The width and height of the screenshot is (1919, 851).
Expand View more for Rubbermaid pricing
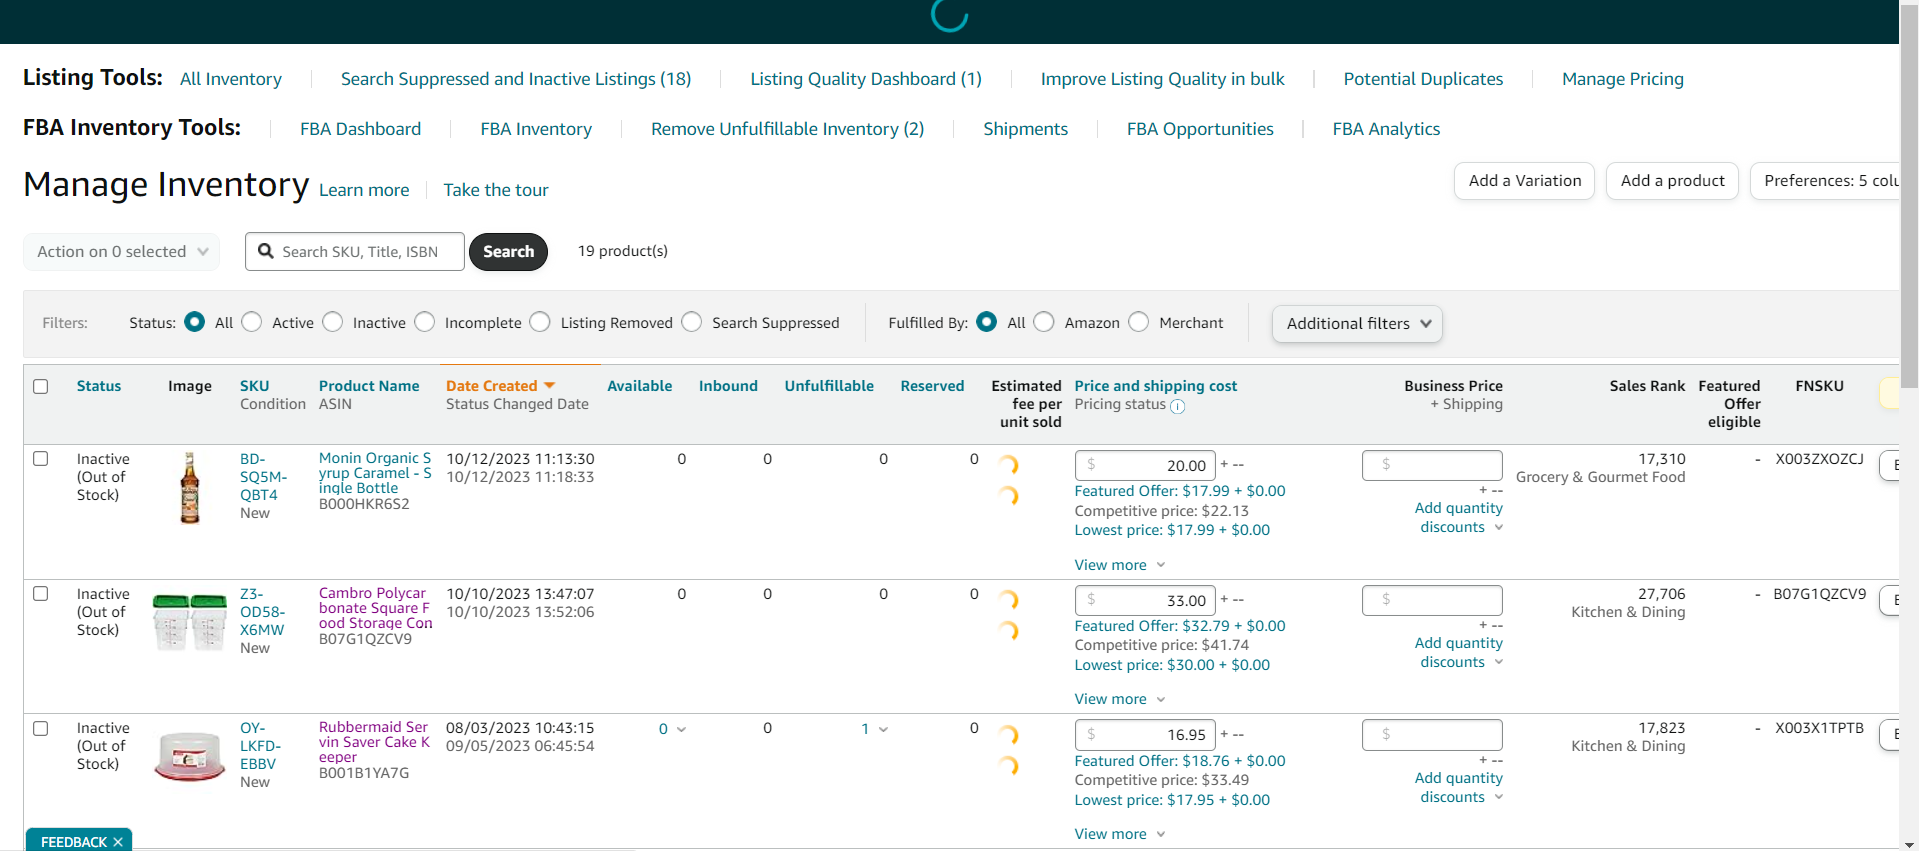click(1120, 834)
